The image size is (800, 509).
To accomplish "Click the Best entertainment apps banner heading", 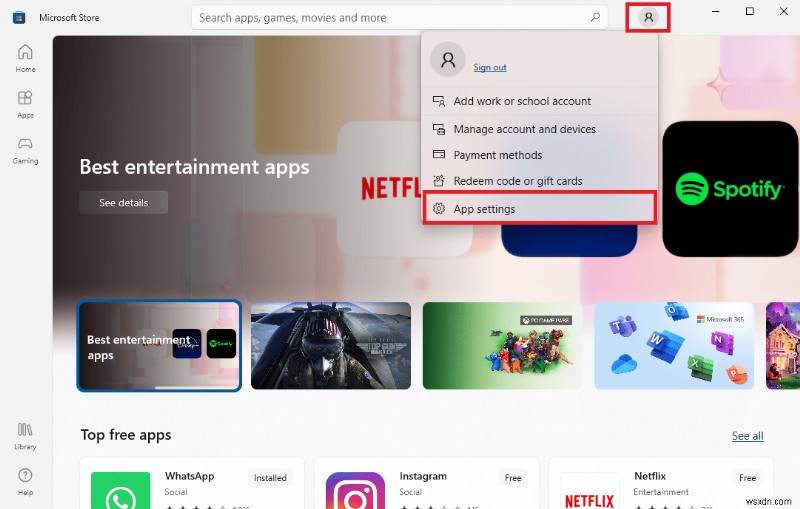I will (194, 167).
